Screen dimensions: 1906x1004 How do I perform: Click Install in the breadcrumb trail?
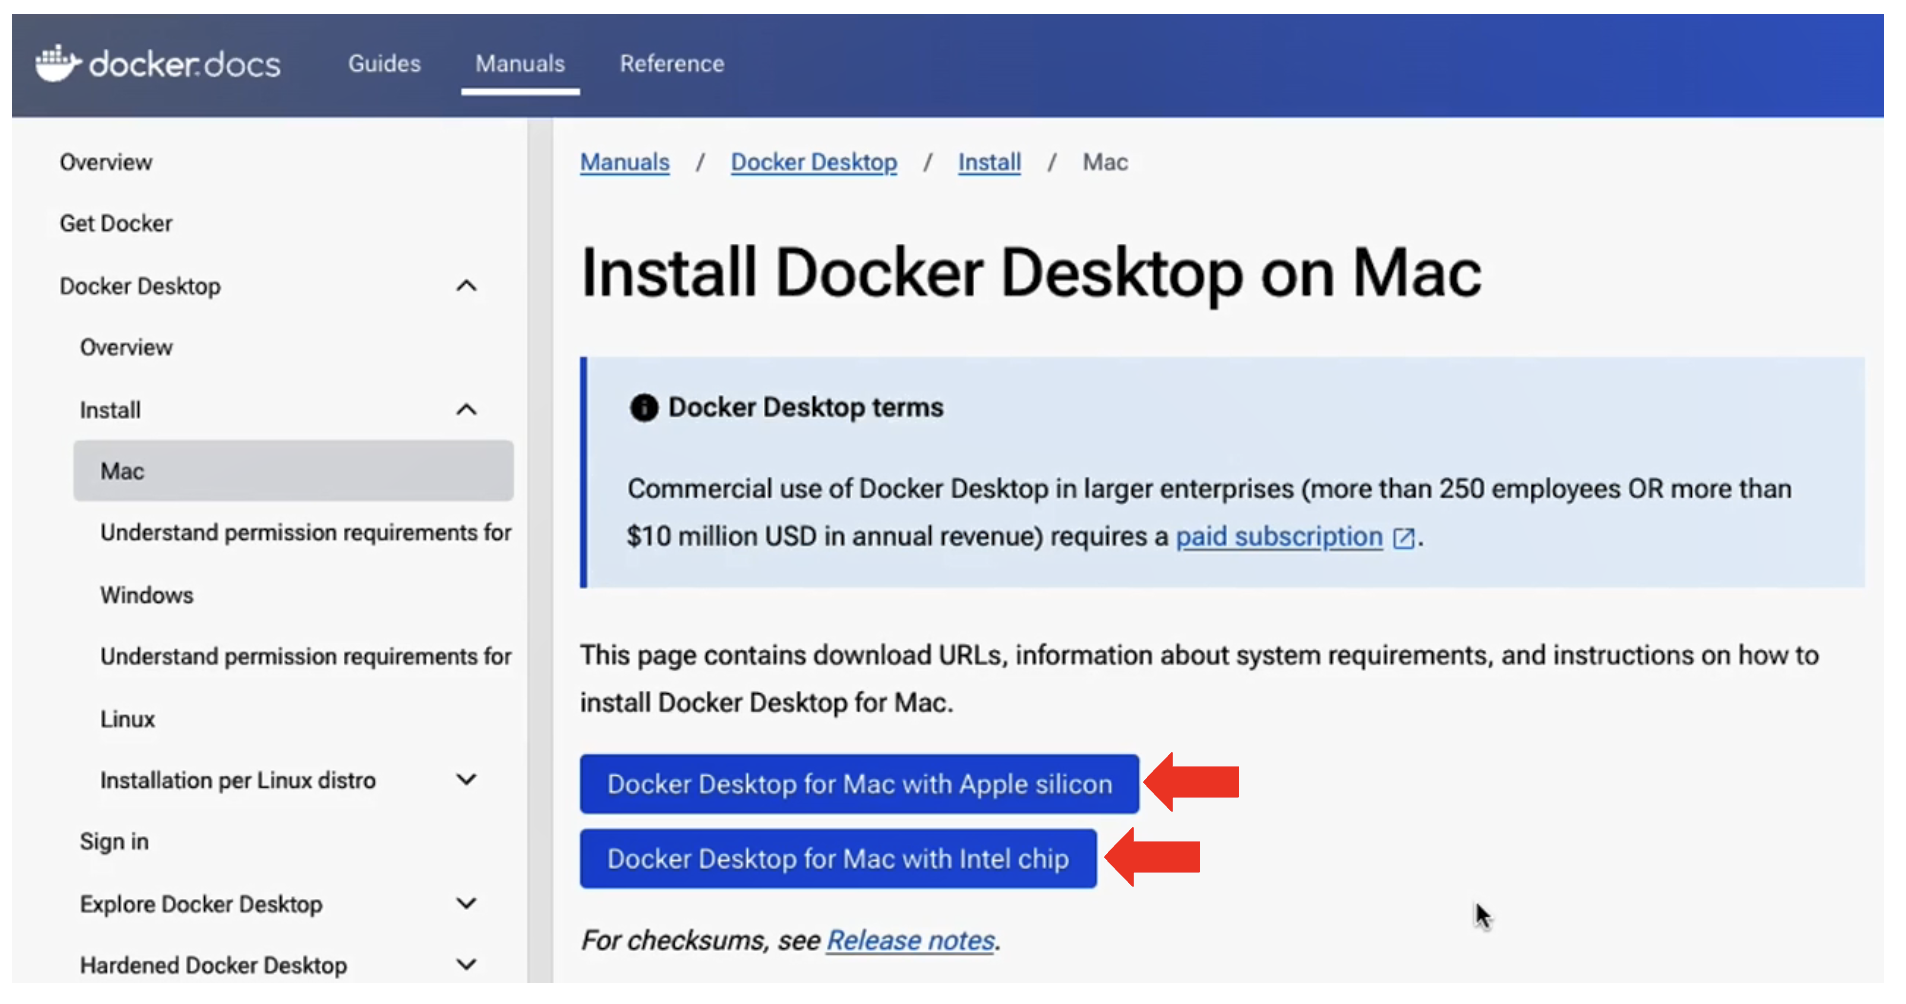click(x=988, y=161)
